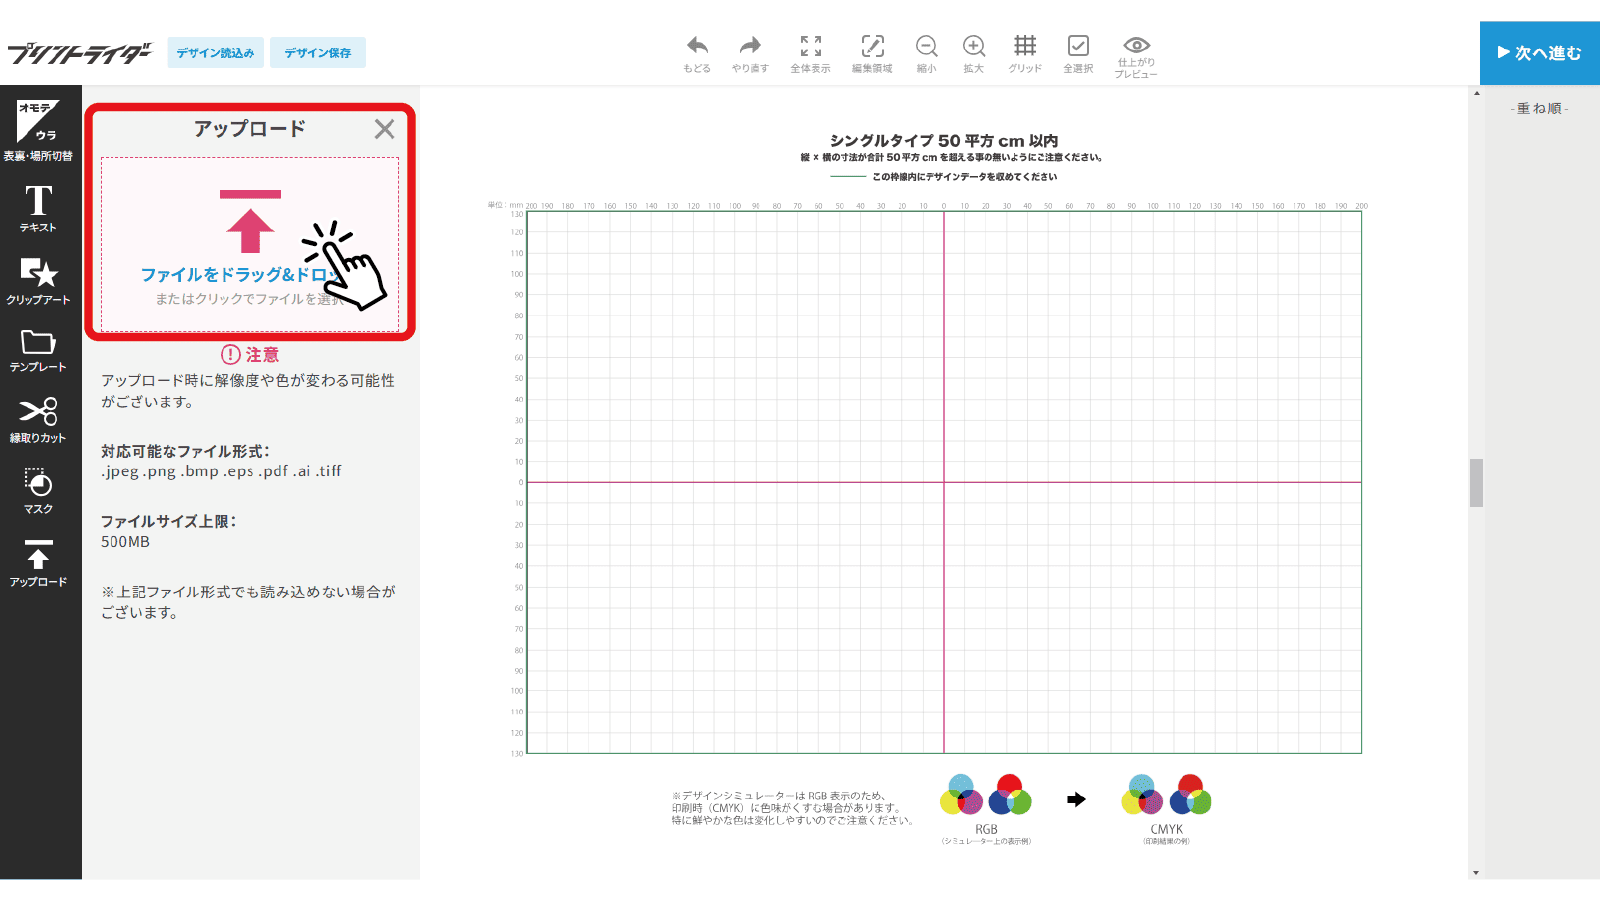1600x915 pixels.
Task: Select the マスク mask tool
Action: (38, 491)
